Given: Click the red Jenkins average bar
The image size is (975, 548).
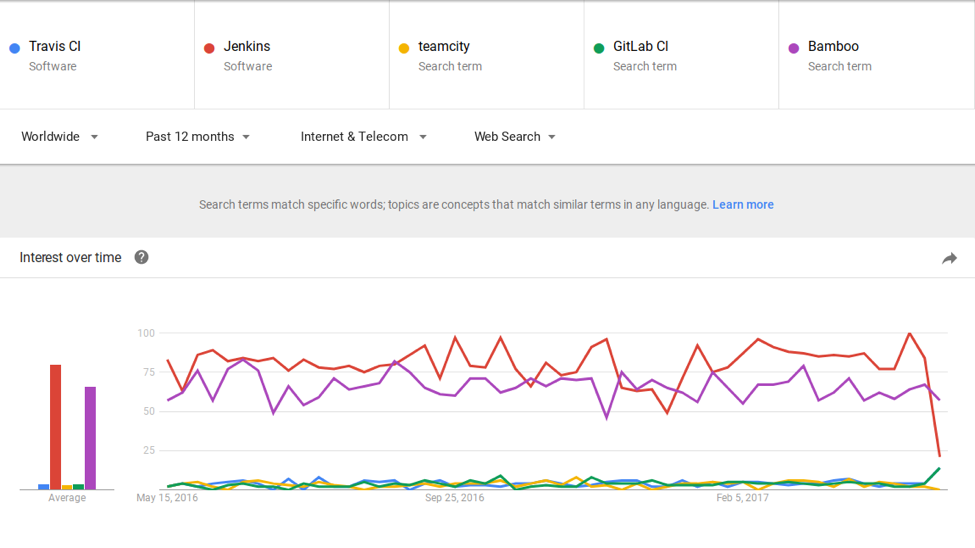Looking at the screenshot, I should 55,428.
